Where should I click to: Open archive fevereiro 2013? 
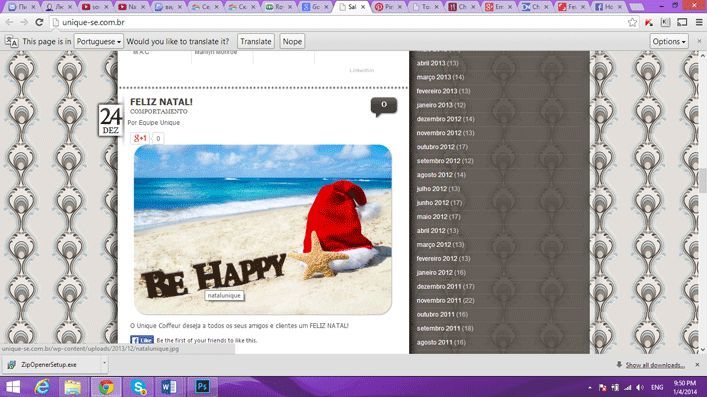(x=443, y=91)
